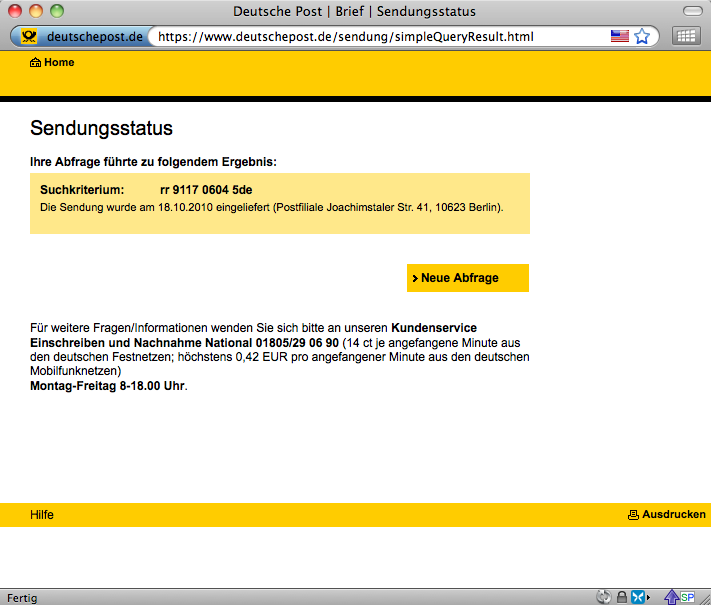Click the green zoom window button

(56, 11)
